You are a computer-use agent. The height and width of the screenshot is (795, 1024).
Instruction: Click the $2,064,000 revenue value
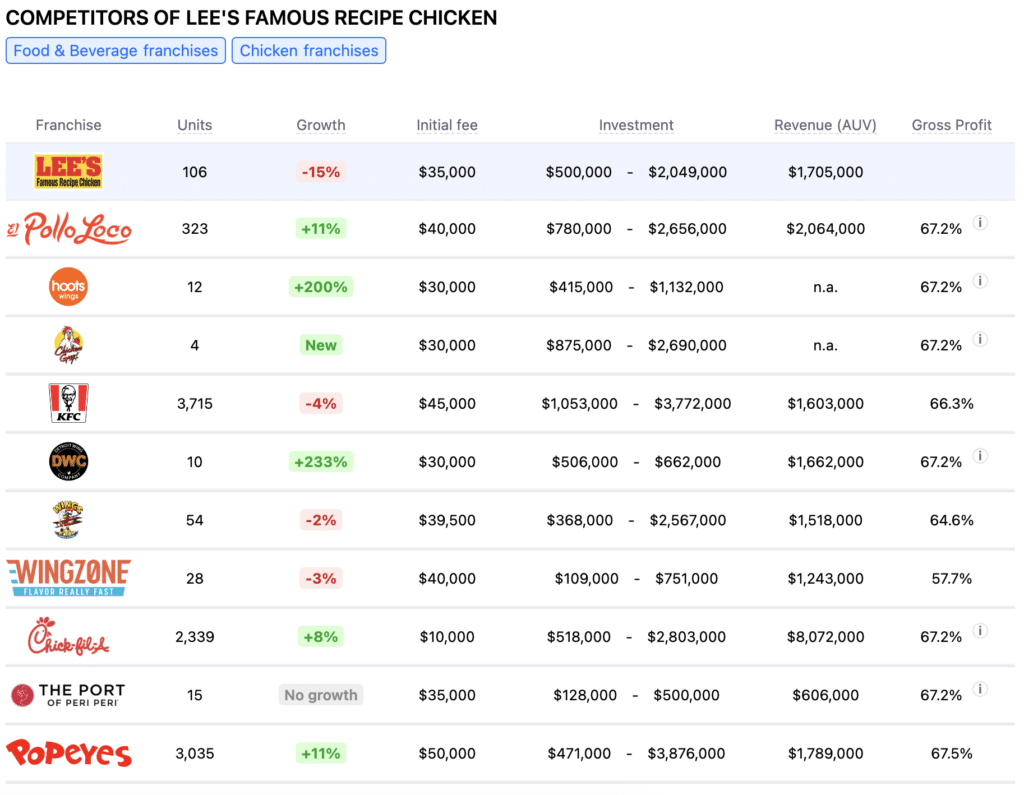(x=825, y=229)
